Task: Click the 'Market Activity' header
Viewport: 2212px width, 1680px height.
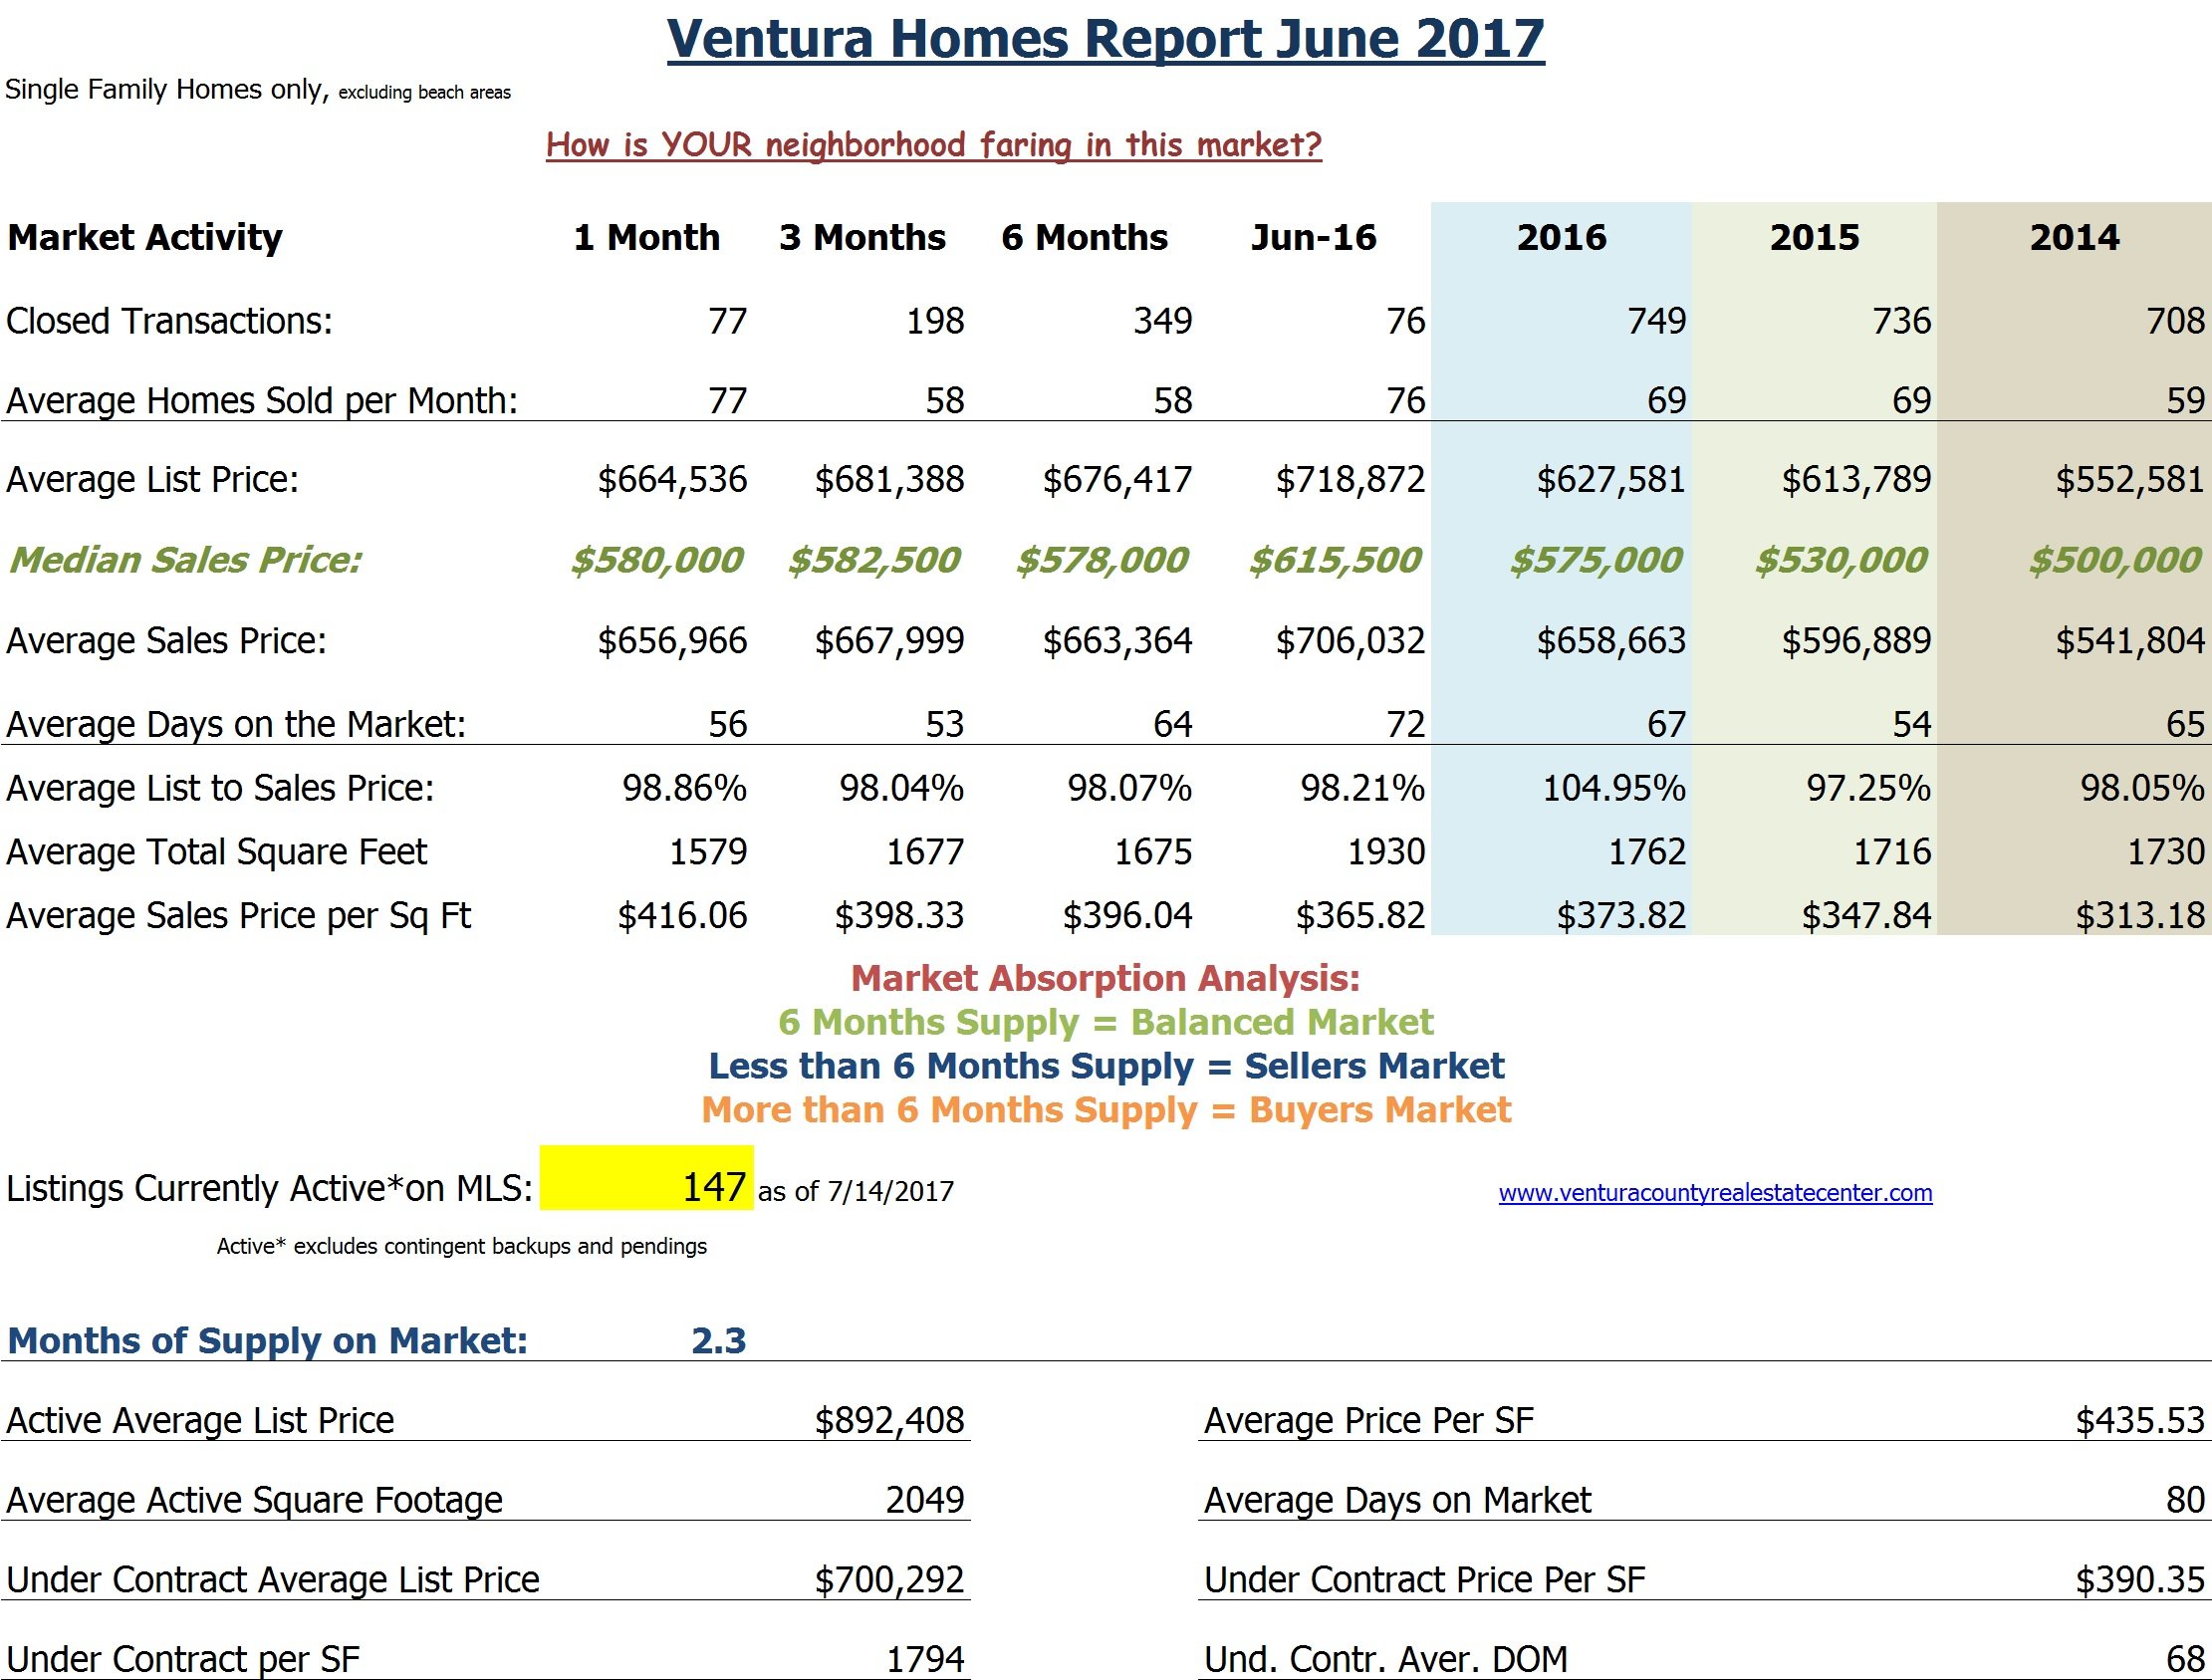Action: 145,237
